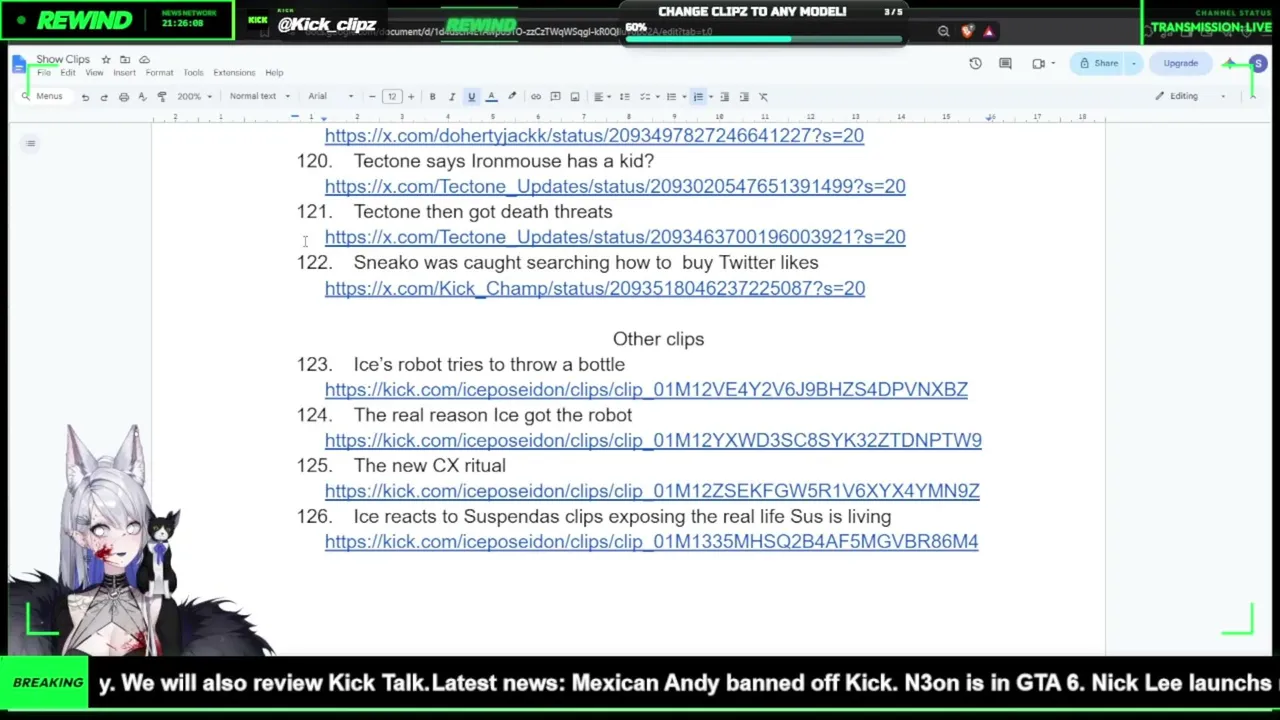Open the Tectone Ironmouse kid link

click(x=615, y=186)
